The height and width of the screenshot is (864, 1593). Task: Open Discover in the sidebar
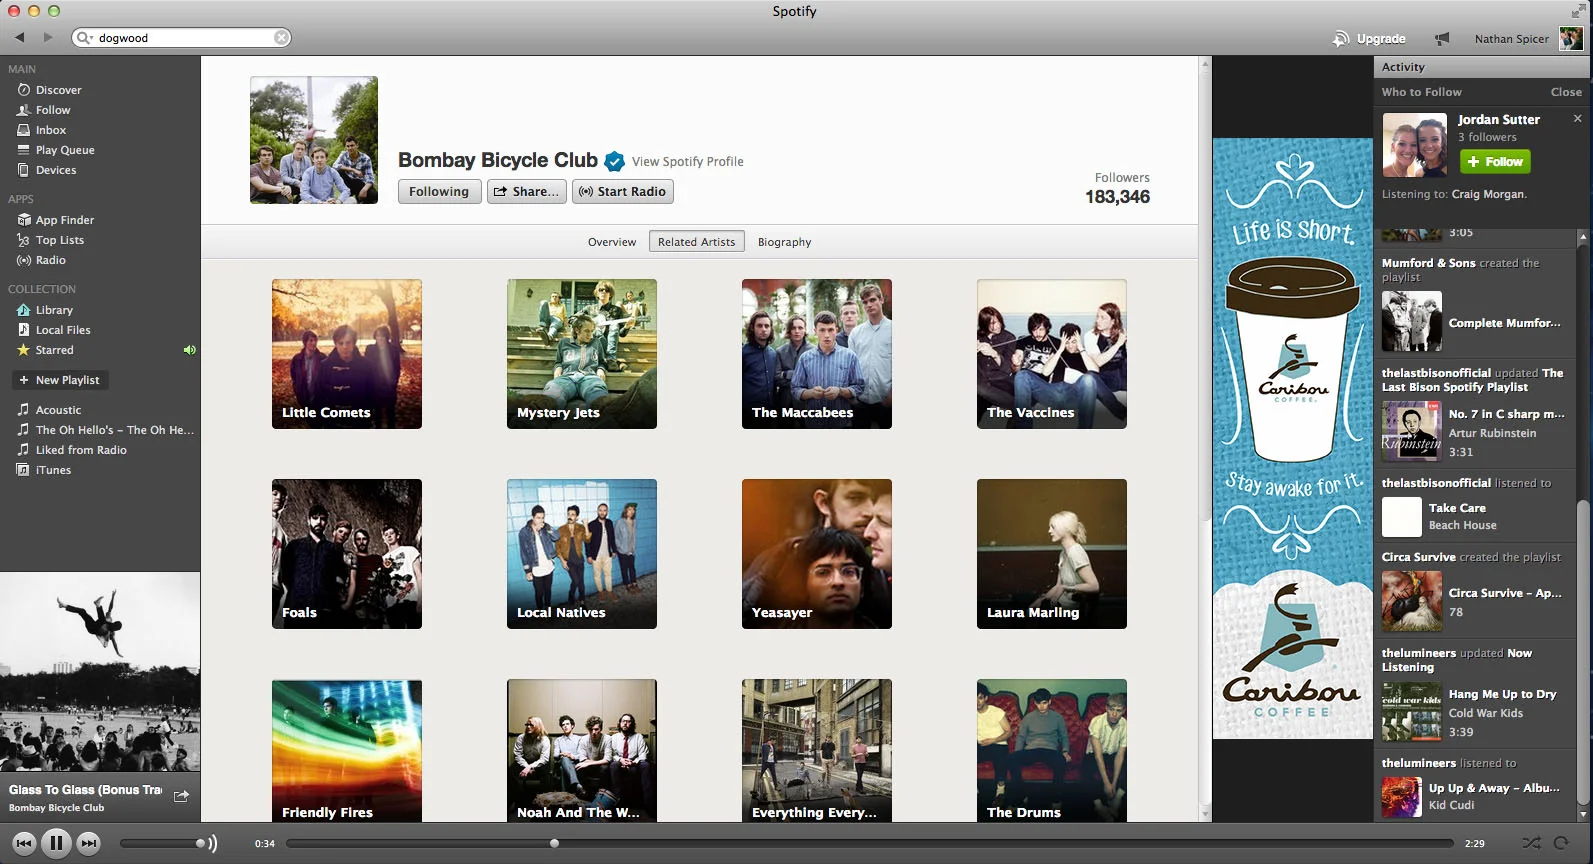click(x=58, y=90)
